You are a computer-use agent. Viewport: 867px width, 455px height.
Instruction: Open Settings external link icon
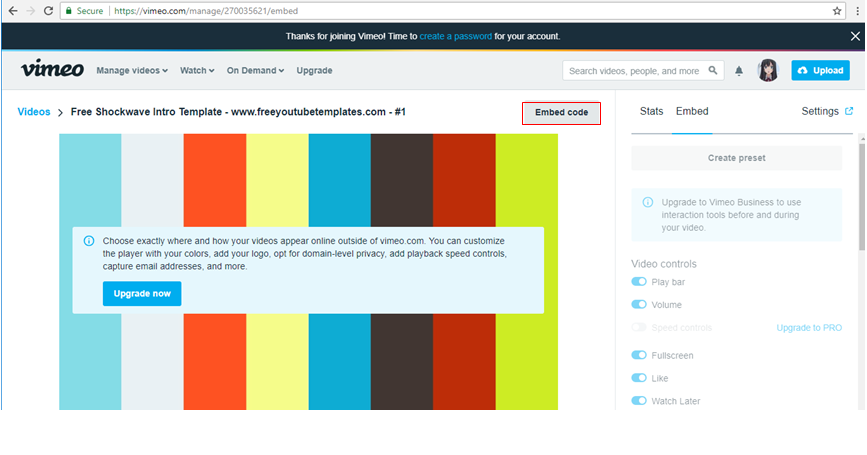[849, 111]
